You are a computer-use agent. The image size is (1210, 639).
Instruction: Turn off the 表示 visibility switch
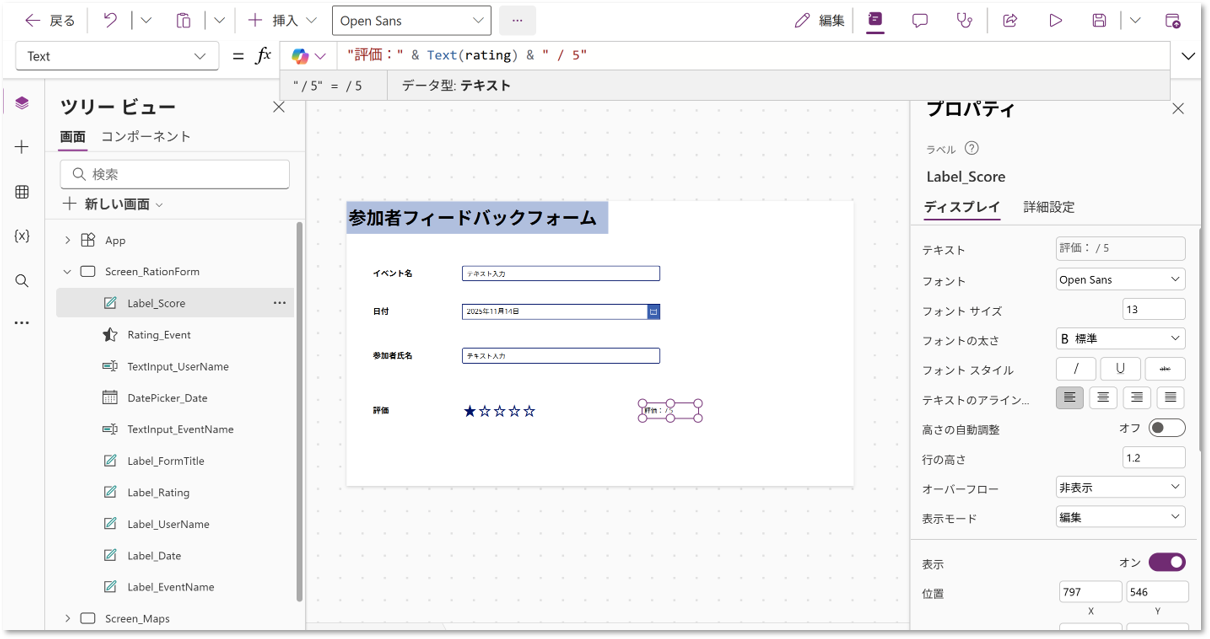pyautogui.click(x=1166, y=562)
